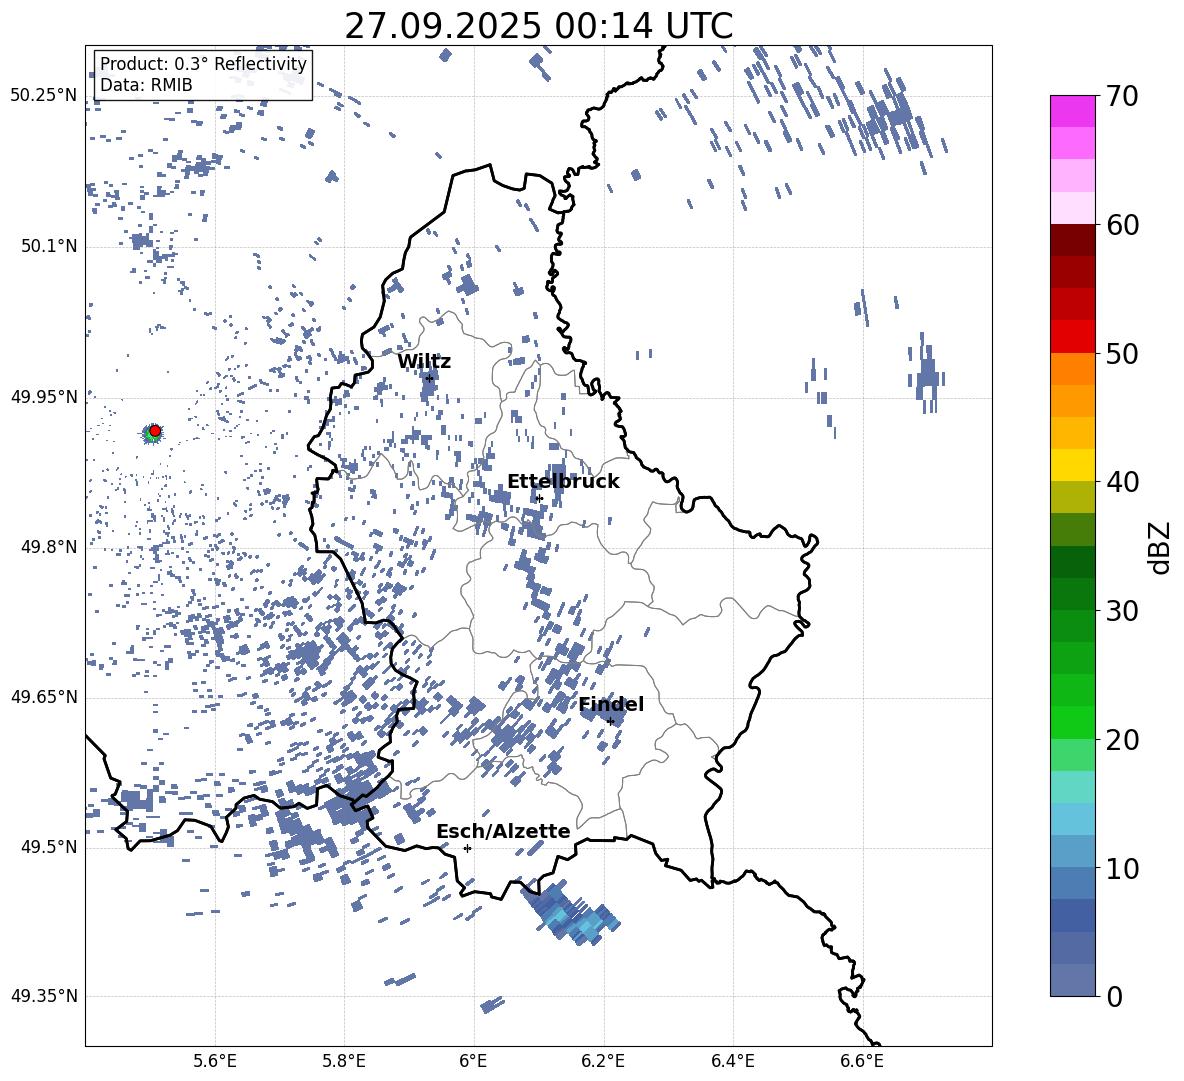The image size is (1184, 1081).
Task: Click the title 27.09.2025 00:14 UTC
Action: click(x=538, y=26)
